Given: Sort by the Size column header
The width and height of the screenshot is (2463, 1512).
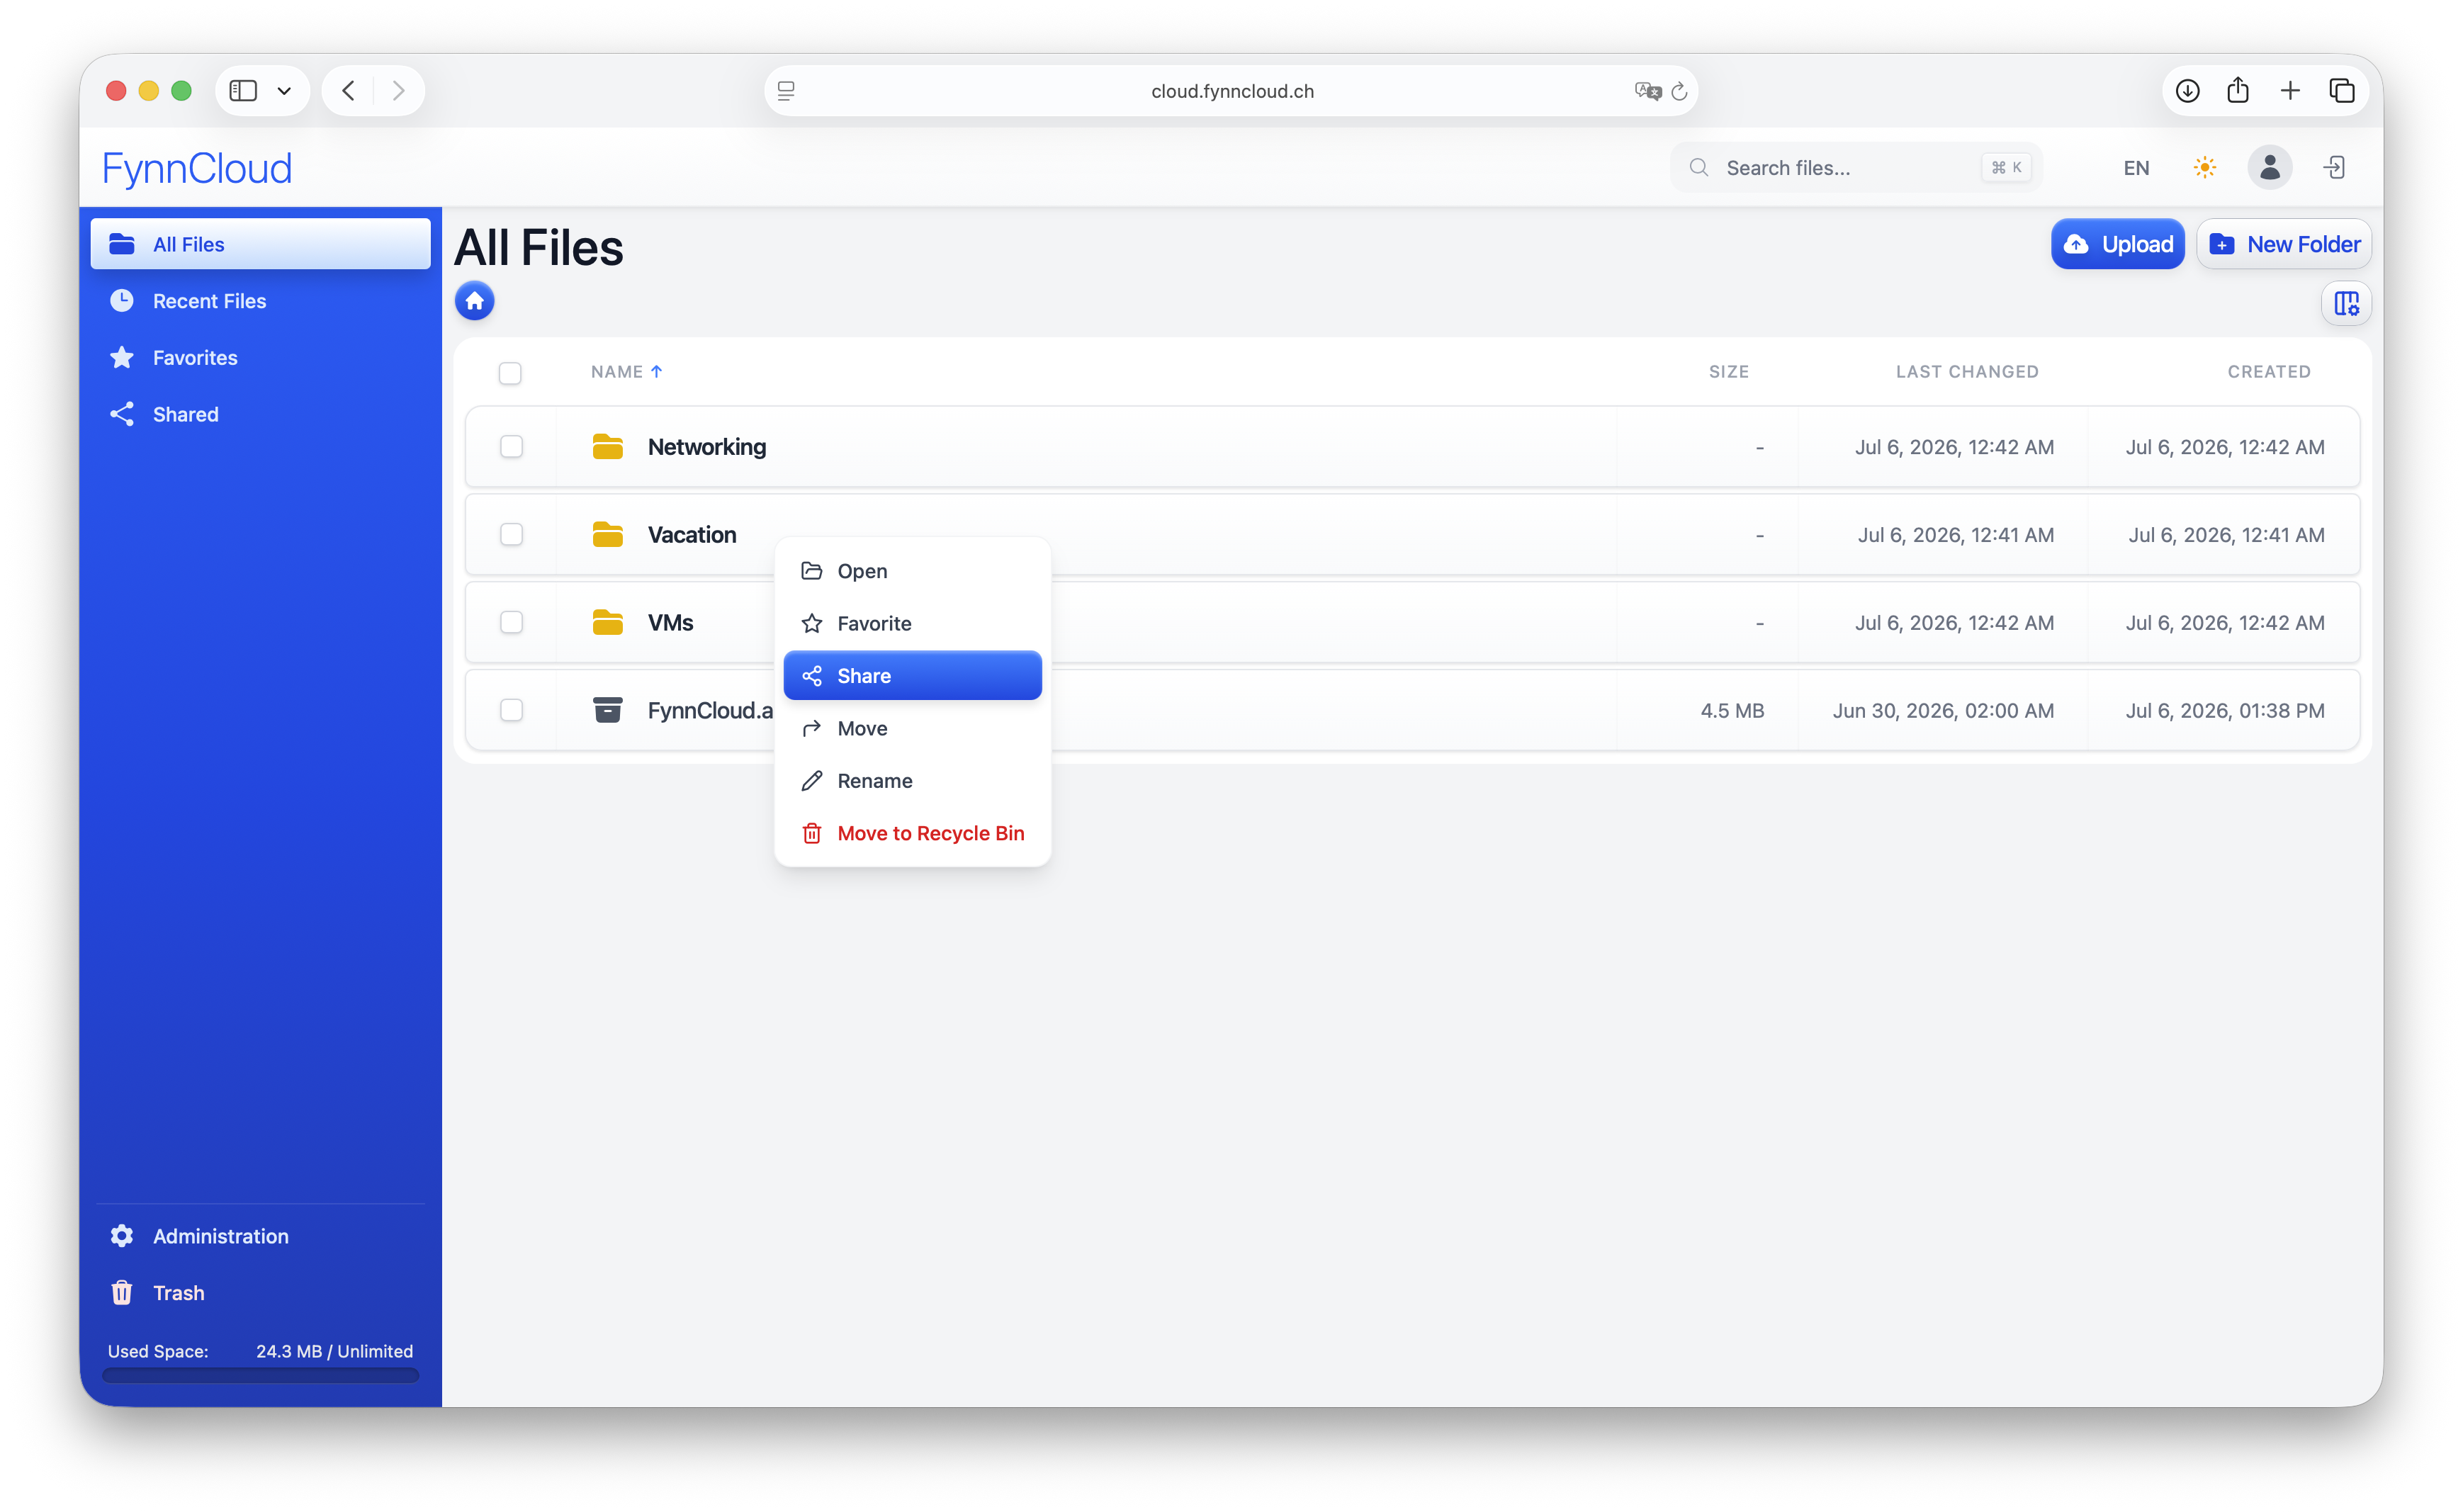Looking at the screenshot, I should [1728, 371].
